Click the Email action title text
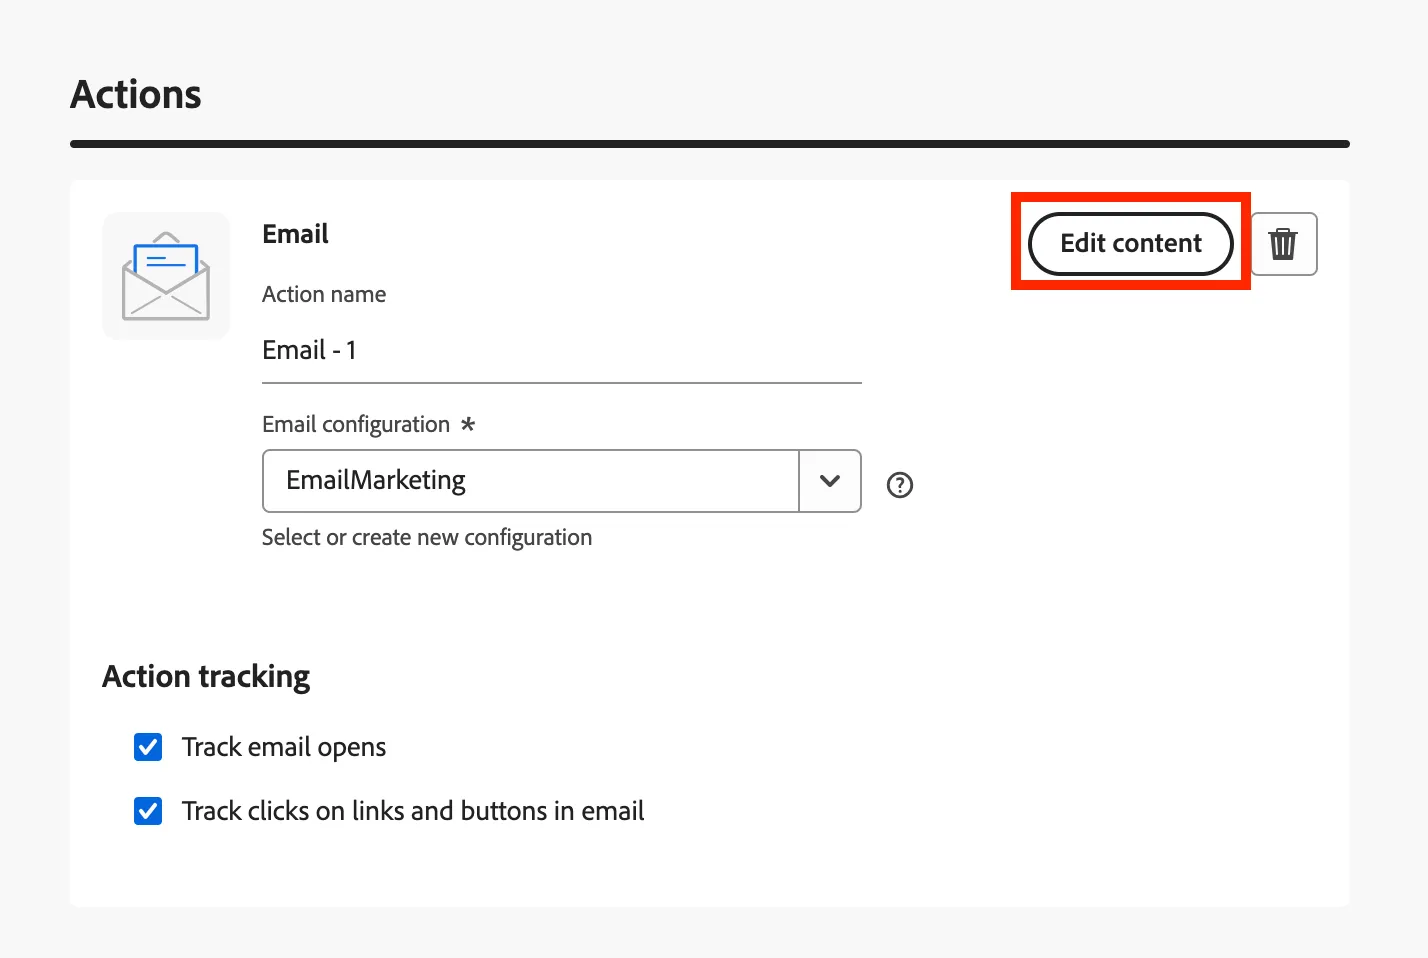 click(295, 234)
